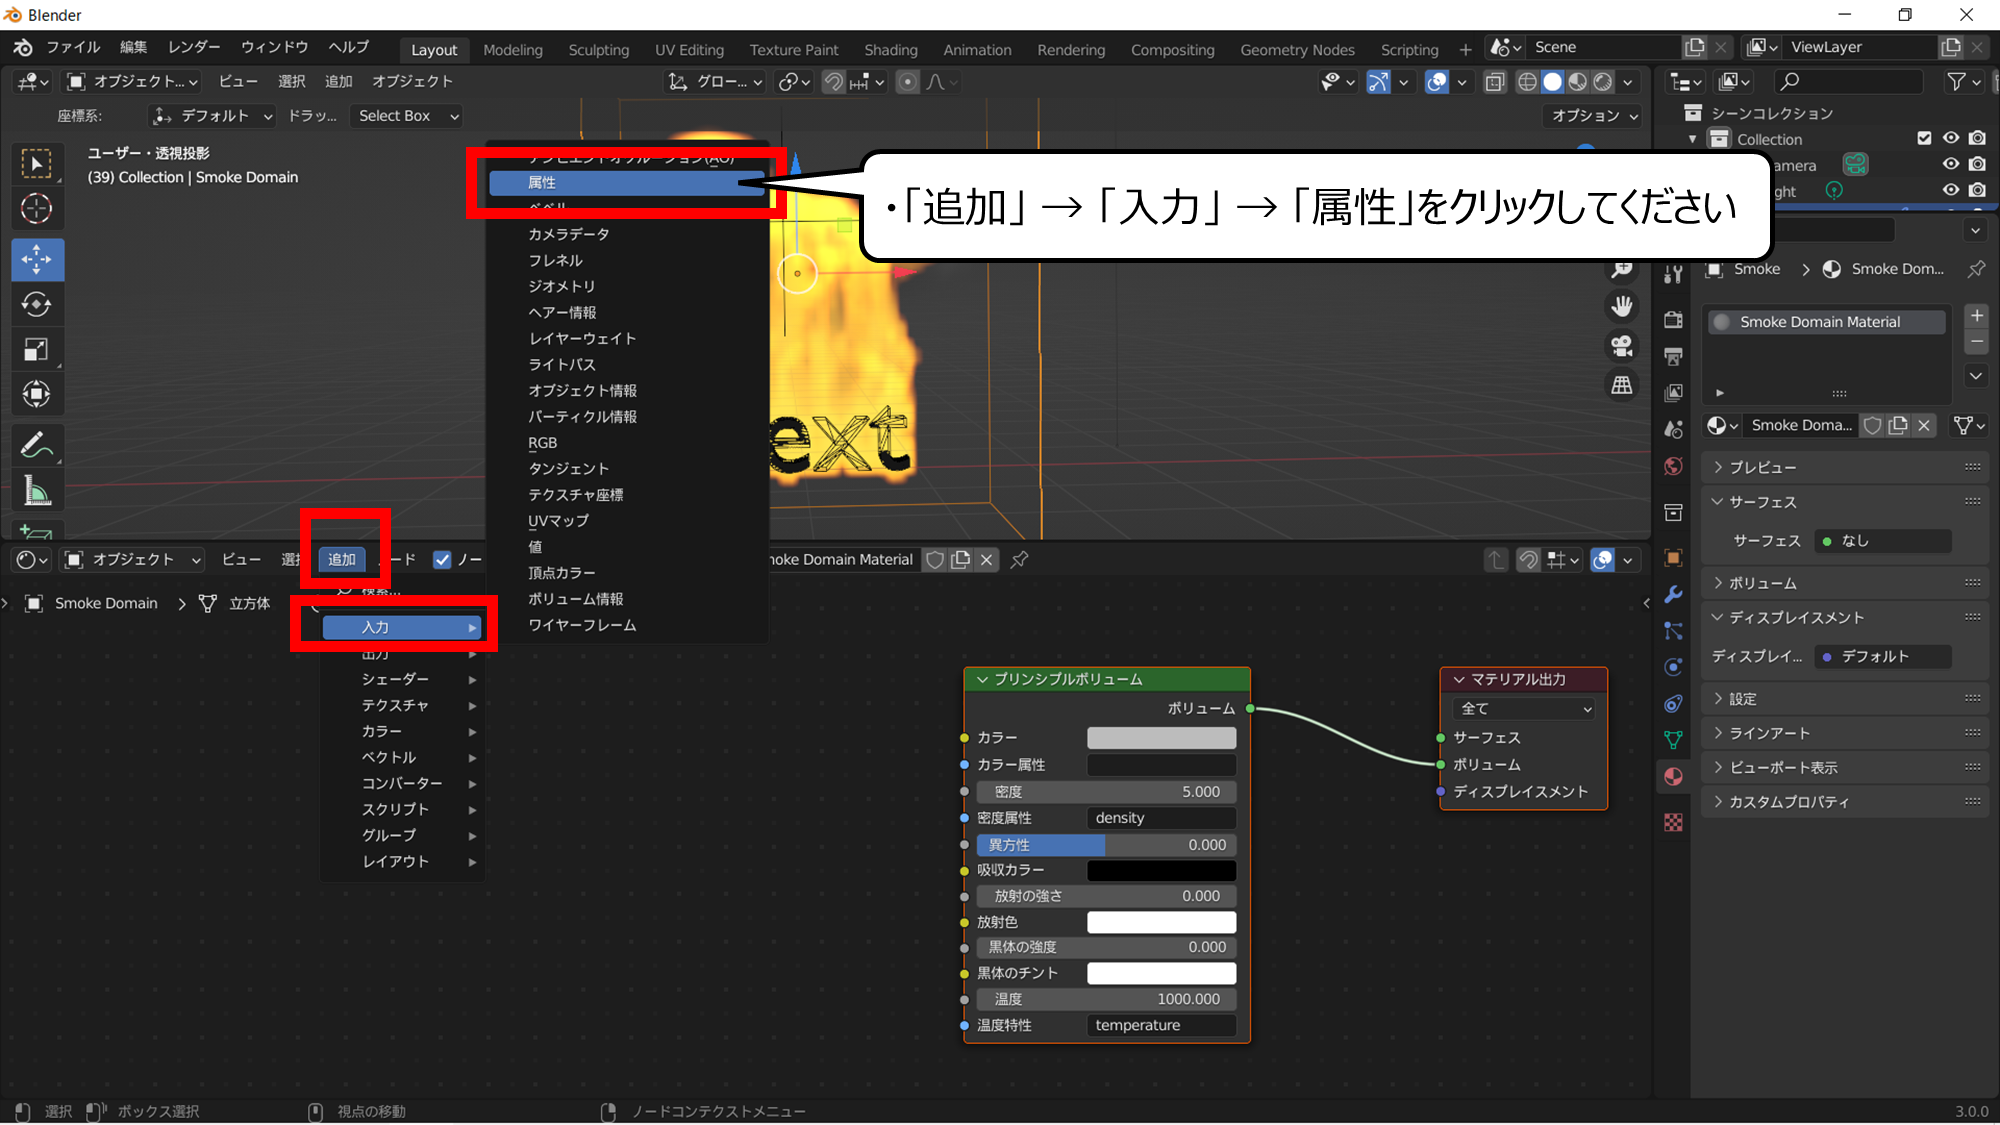Screen dimensions: 2000x1125
Task: Activate the Scale tool
Action: pos(37,349)
